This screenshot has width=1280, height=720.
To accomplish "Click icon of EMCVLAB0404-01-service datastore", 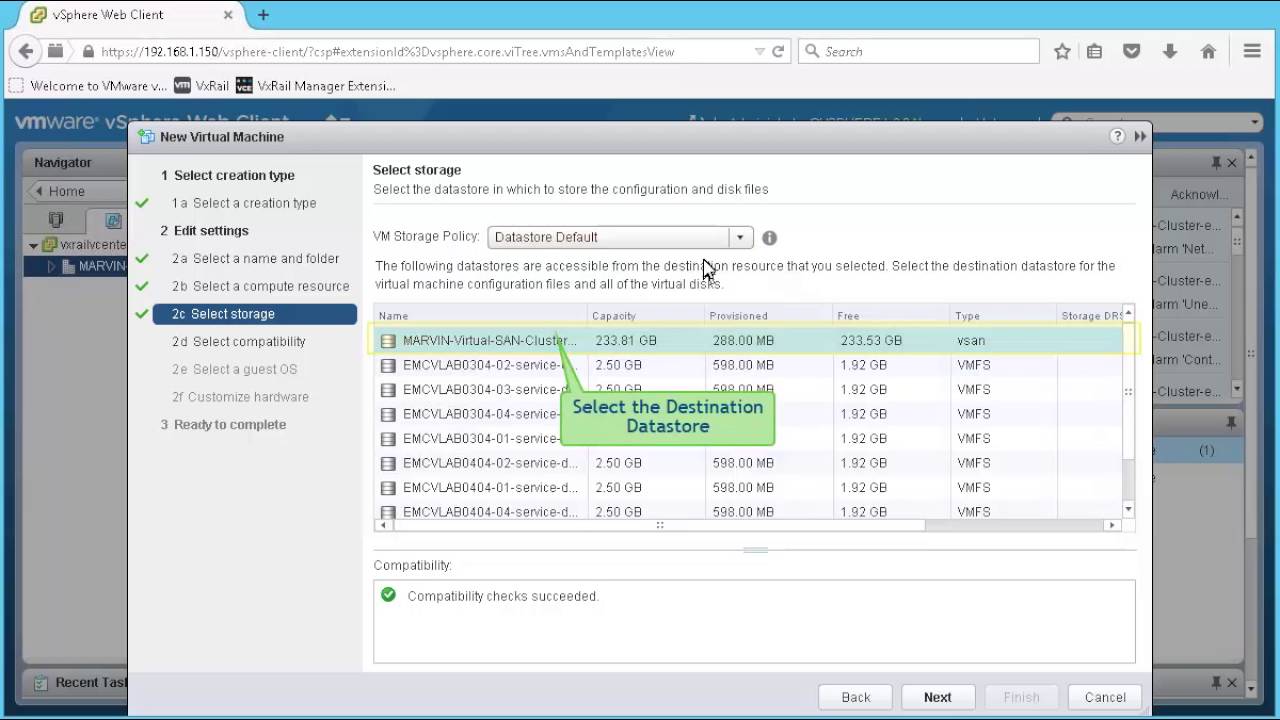I will click(x=387, y=488).
